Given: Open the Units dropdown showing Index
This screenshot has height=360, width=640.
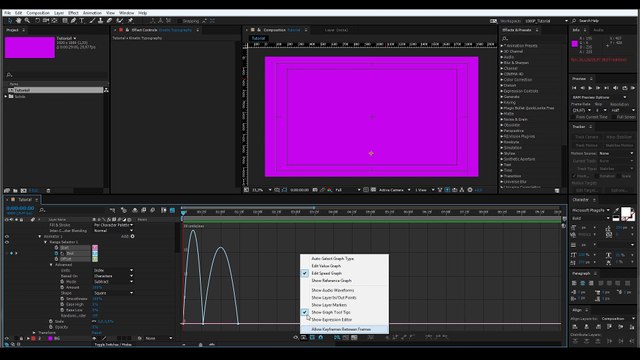Looking at the screenshot, I should (113, 270).
